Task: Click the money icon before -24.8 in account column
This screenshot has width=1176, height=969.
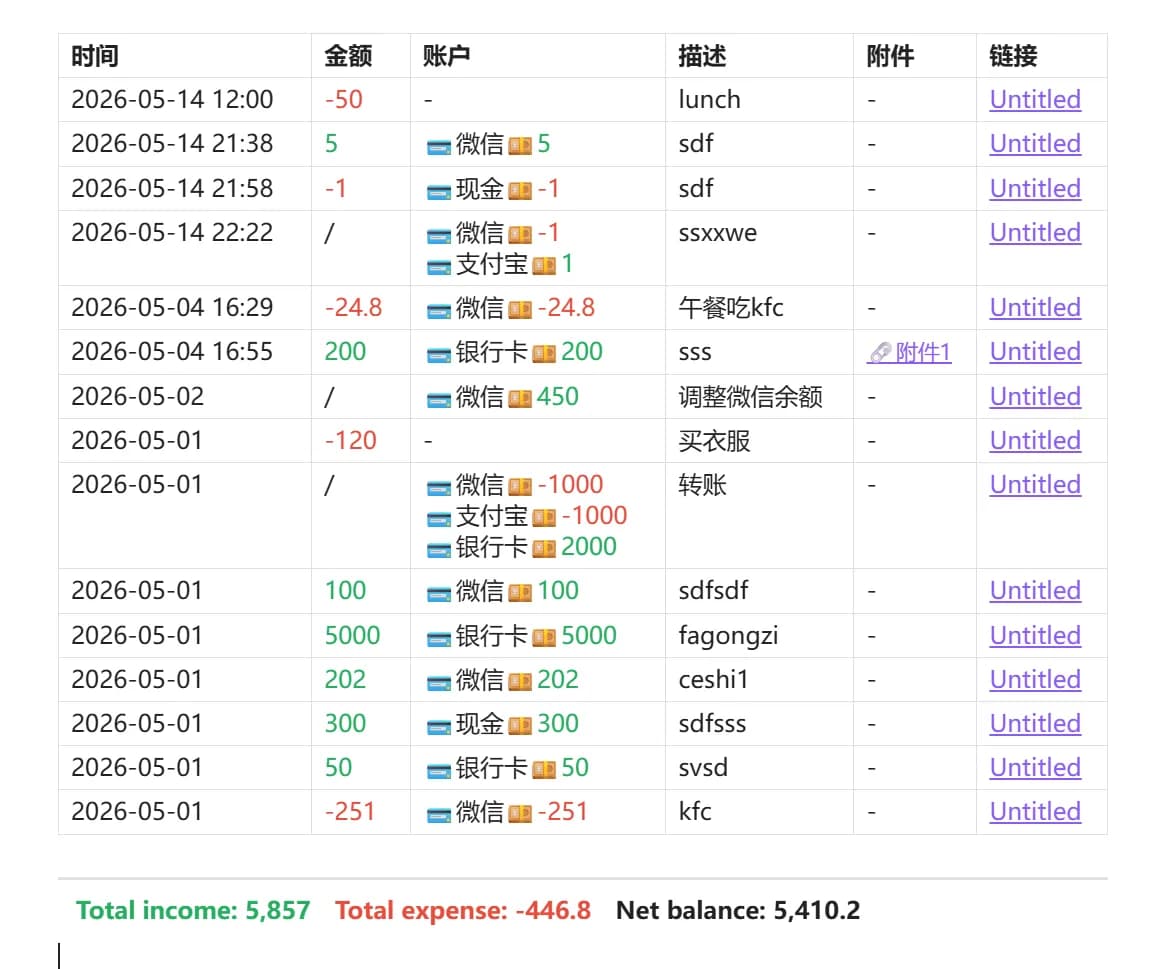Action: tap(520, 309)
